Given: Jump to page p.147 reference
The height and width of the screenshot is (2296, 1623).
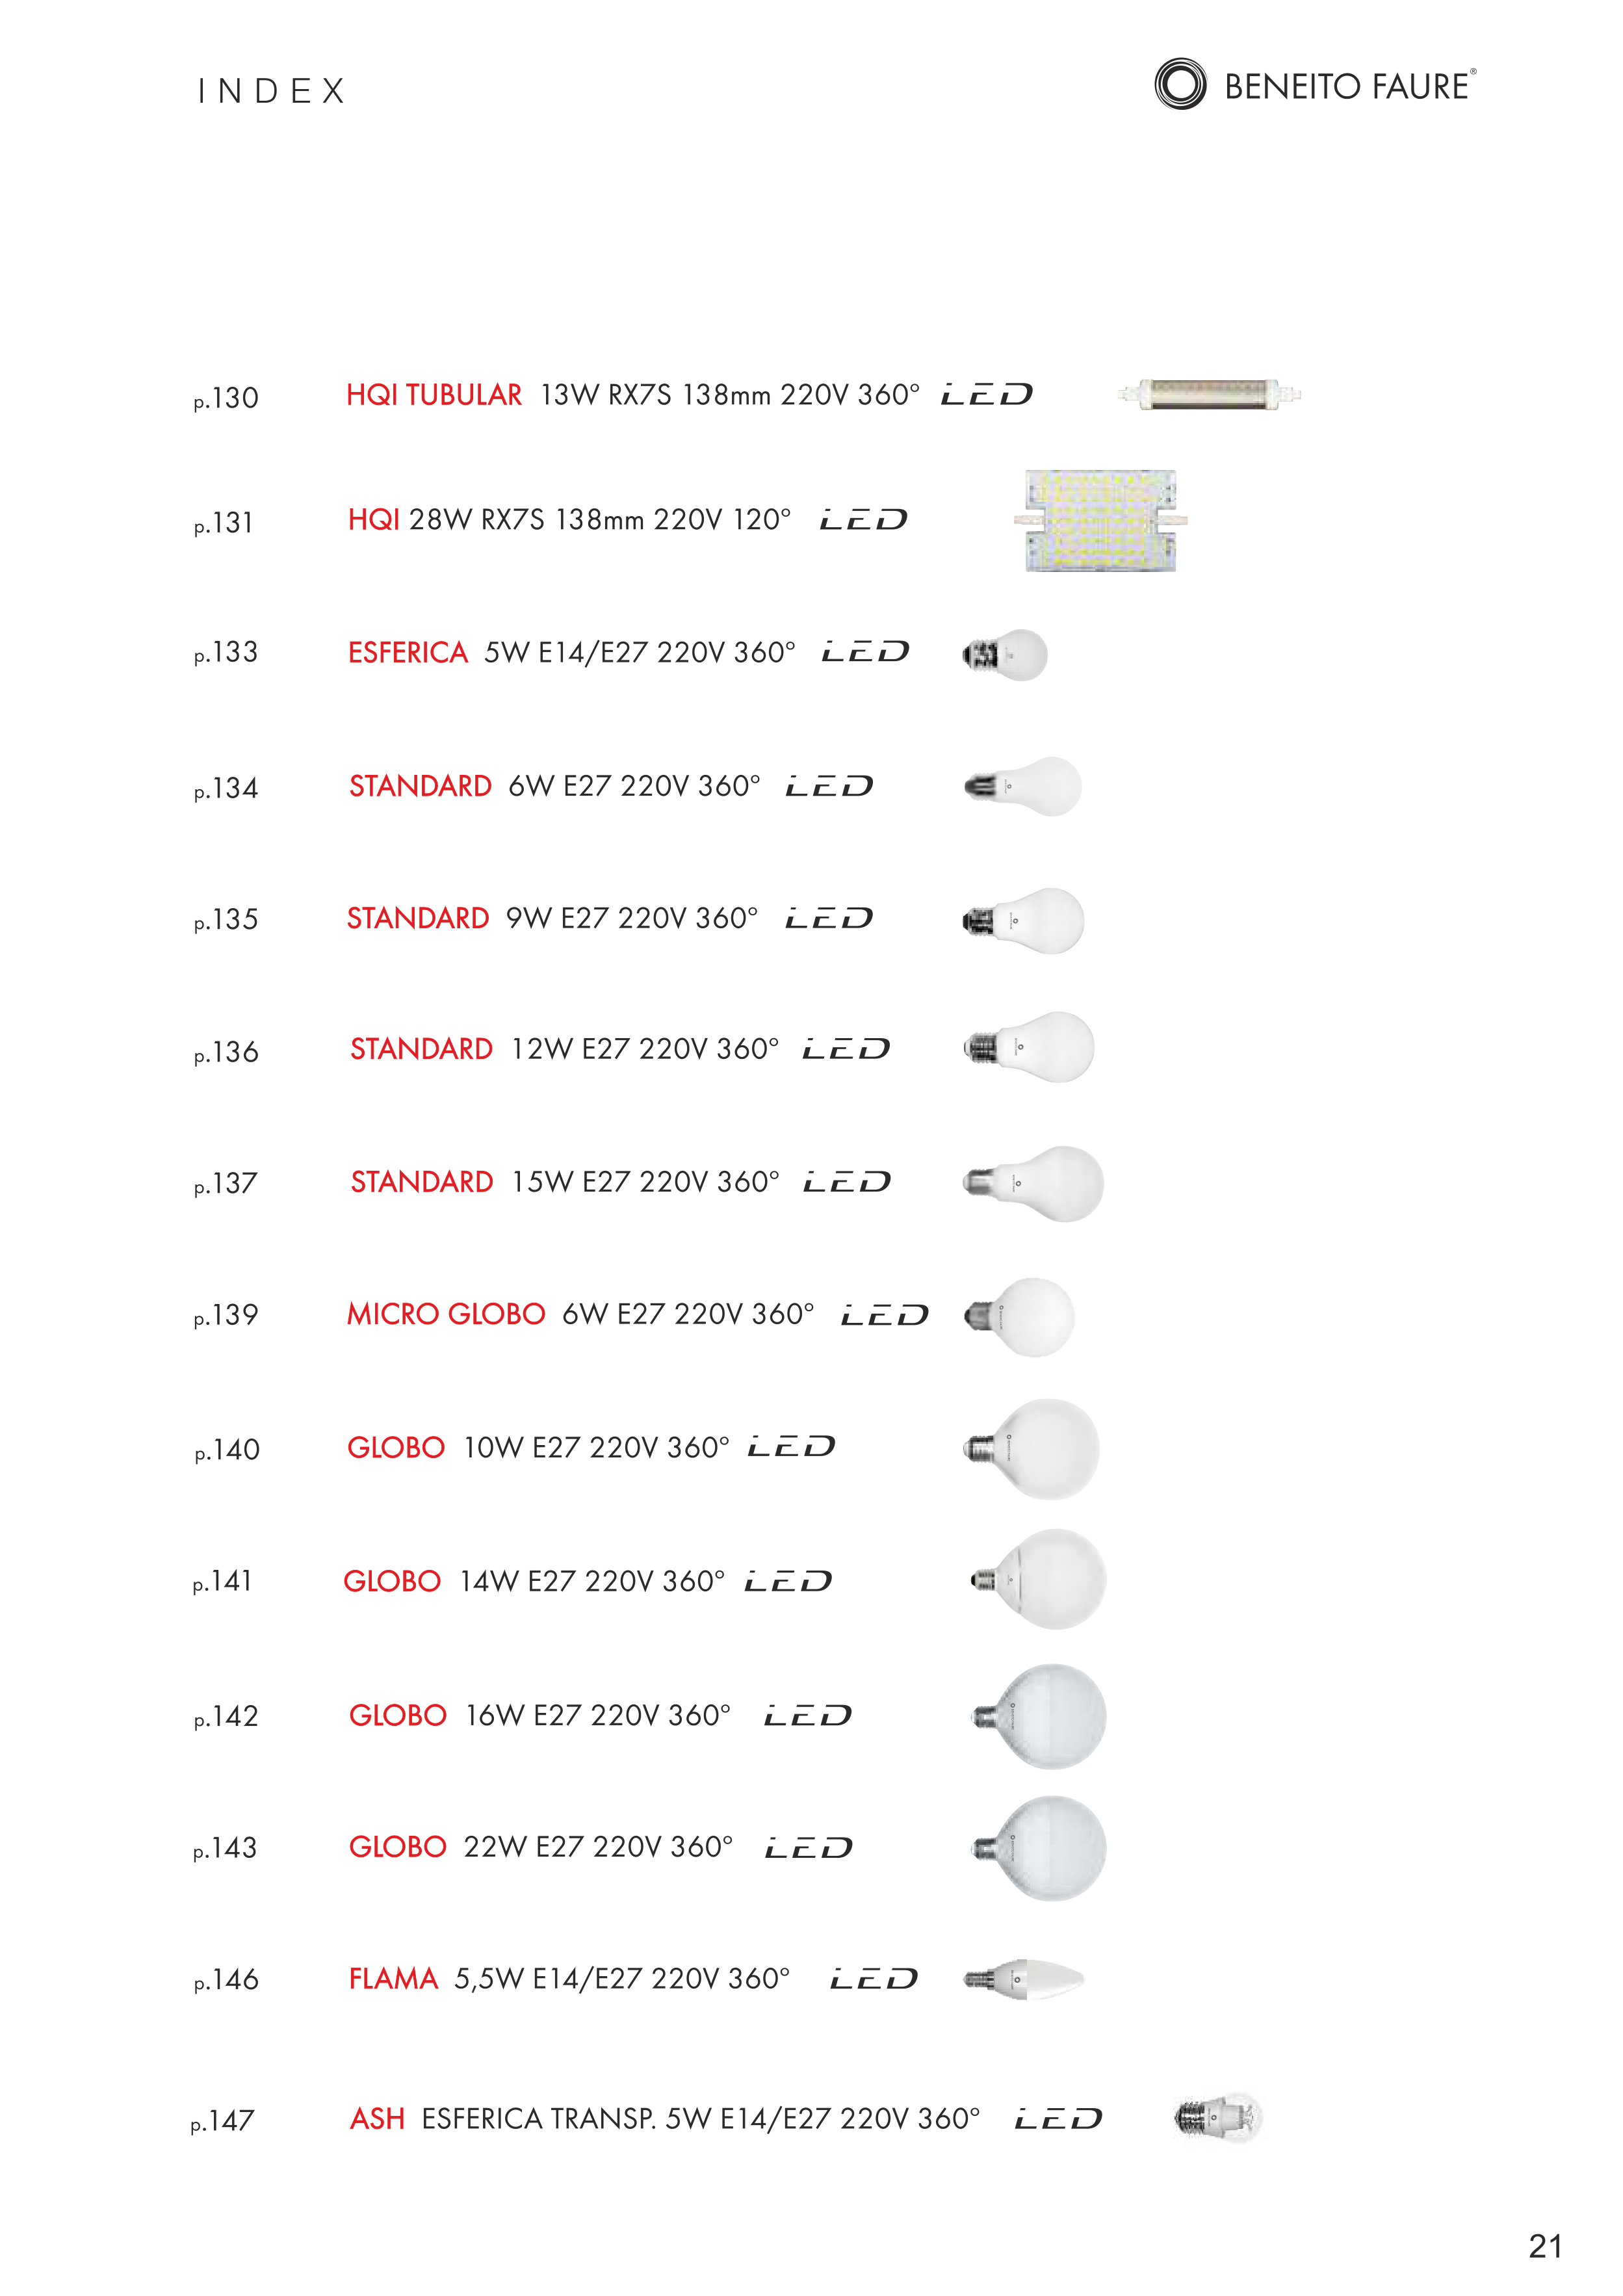Looking at the screenshot, I should point(223,2120).
